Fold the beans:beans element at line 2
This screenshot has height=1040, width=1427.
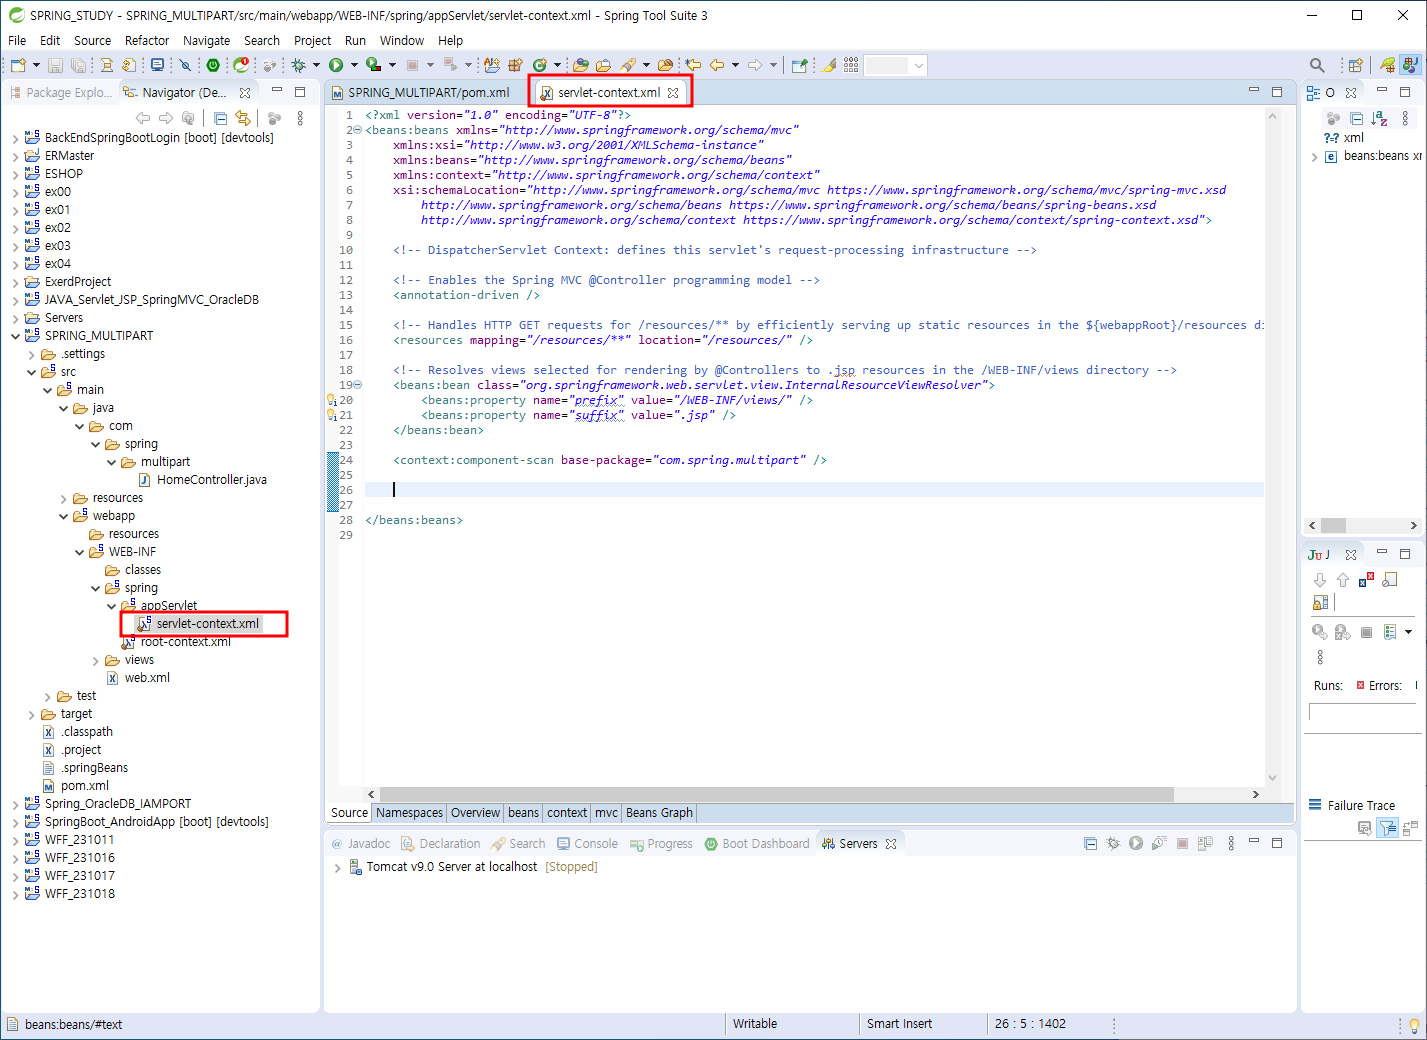point(358,130)
